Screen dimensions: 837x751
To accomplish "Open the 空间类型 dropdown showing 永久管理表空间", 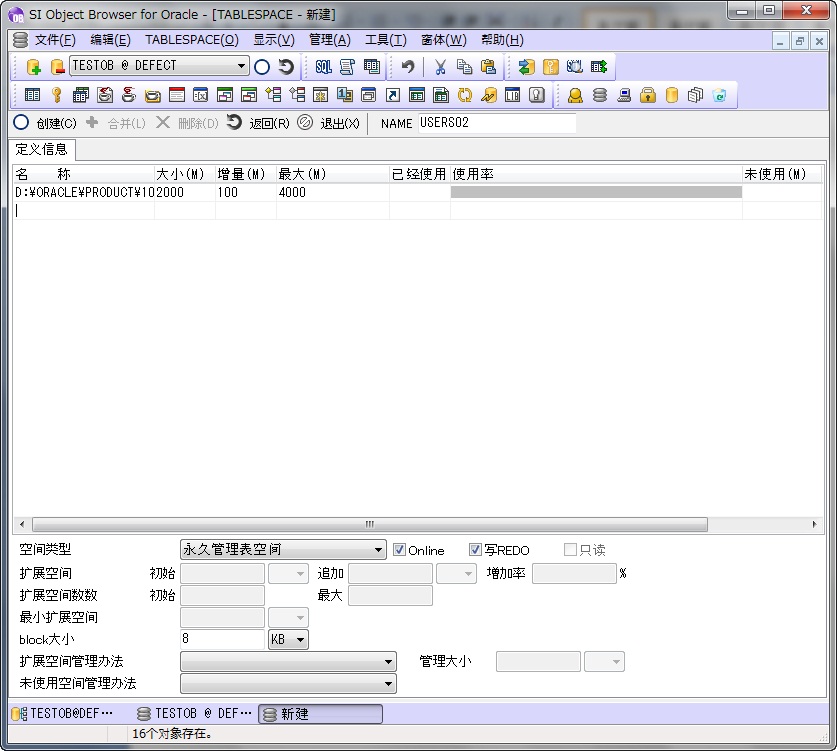I will coord(283,549).
